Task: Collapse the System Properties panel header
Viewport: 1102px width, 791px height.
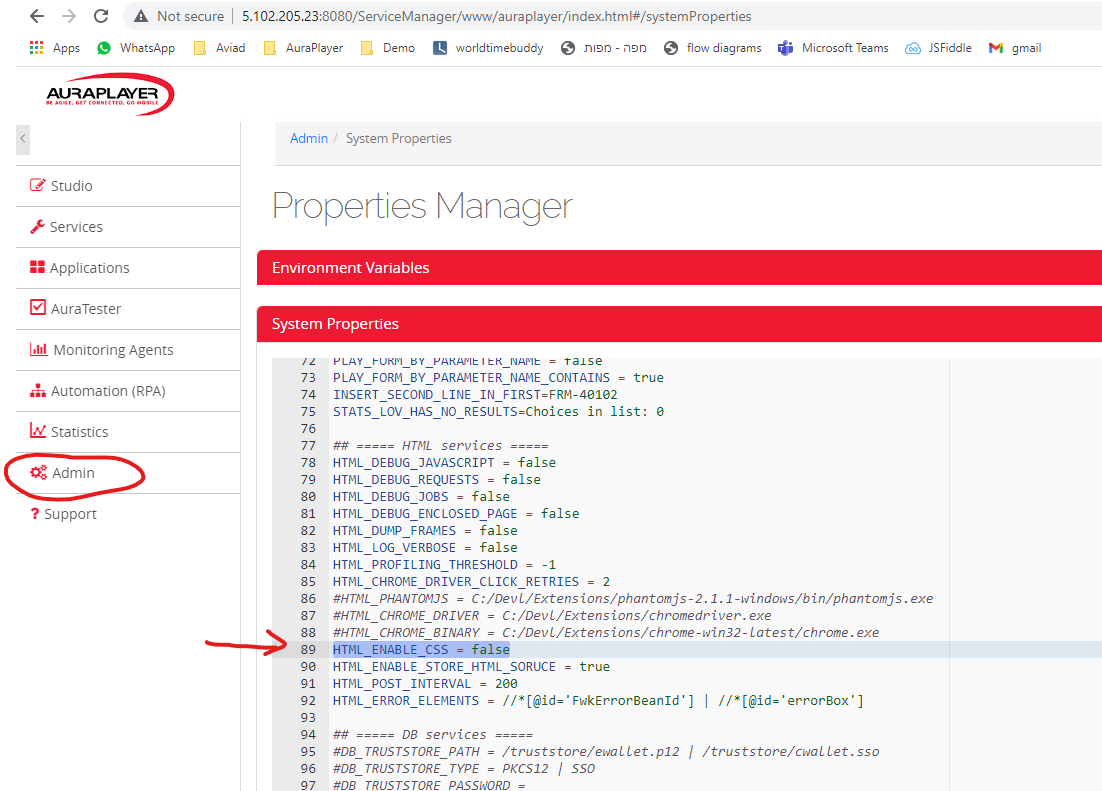Action: pos(679,324)
